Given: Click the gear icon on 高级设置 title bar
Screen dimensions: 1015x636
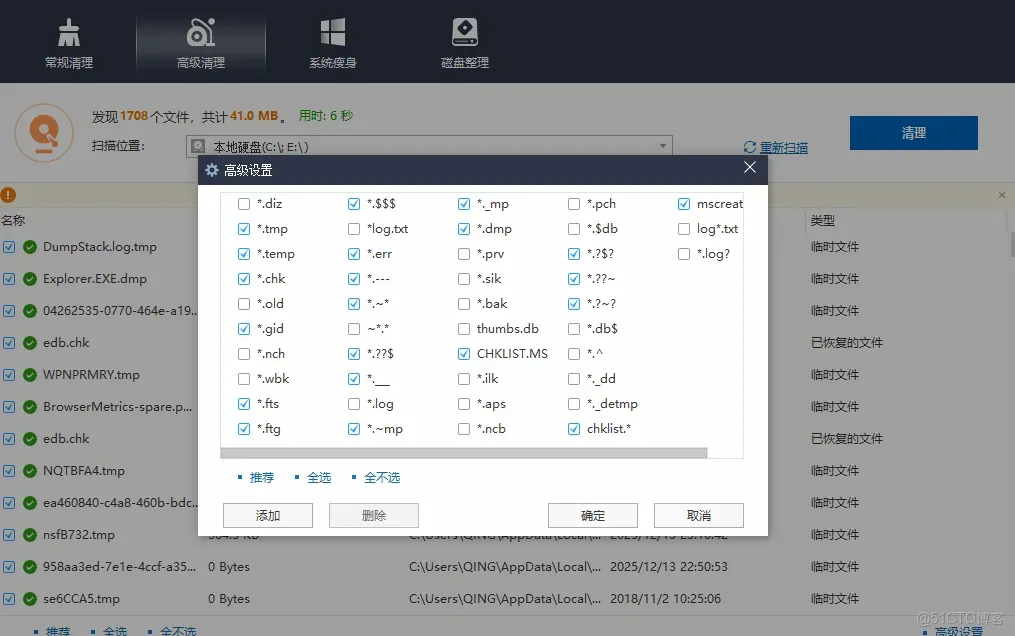Looking at the screenshot, I should [x=210, y=169].
